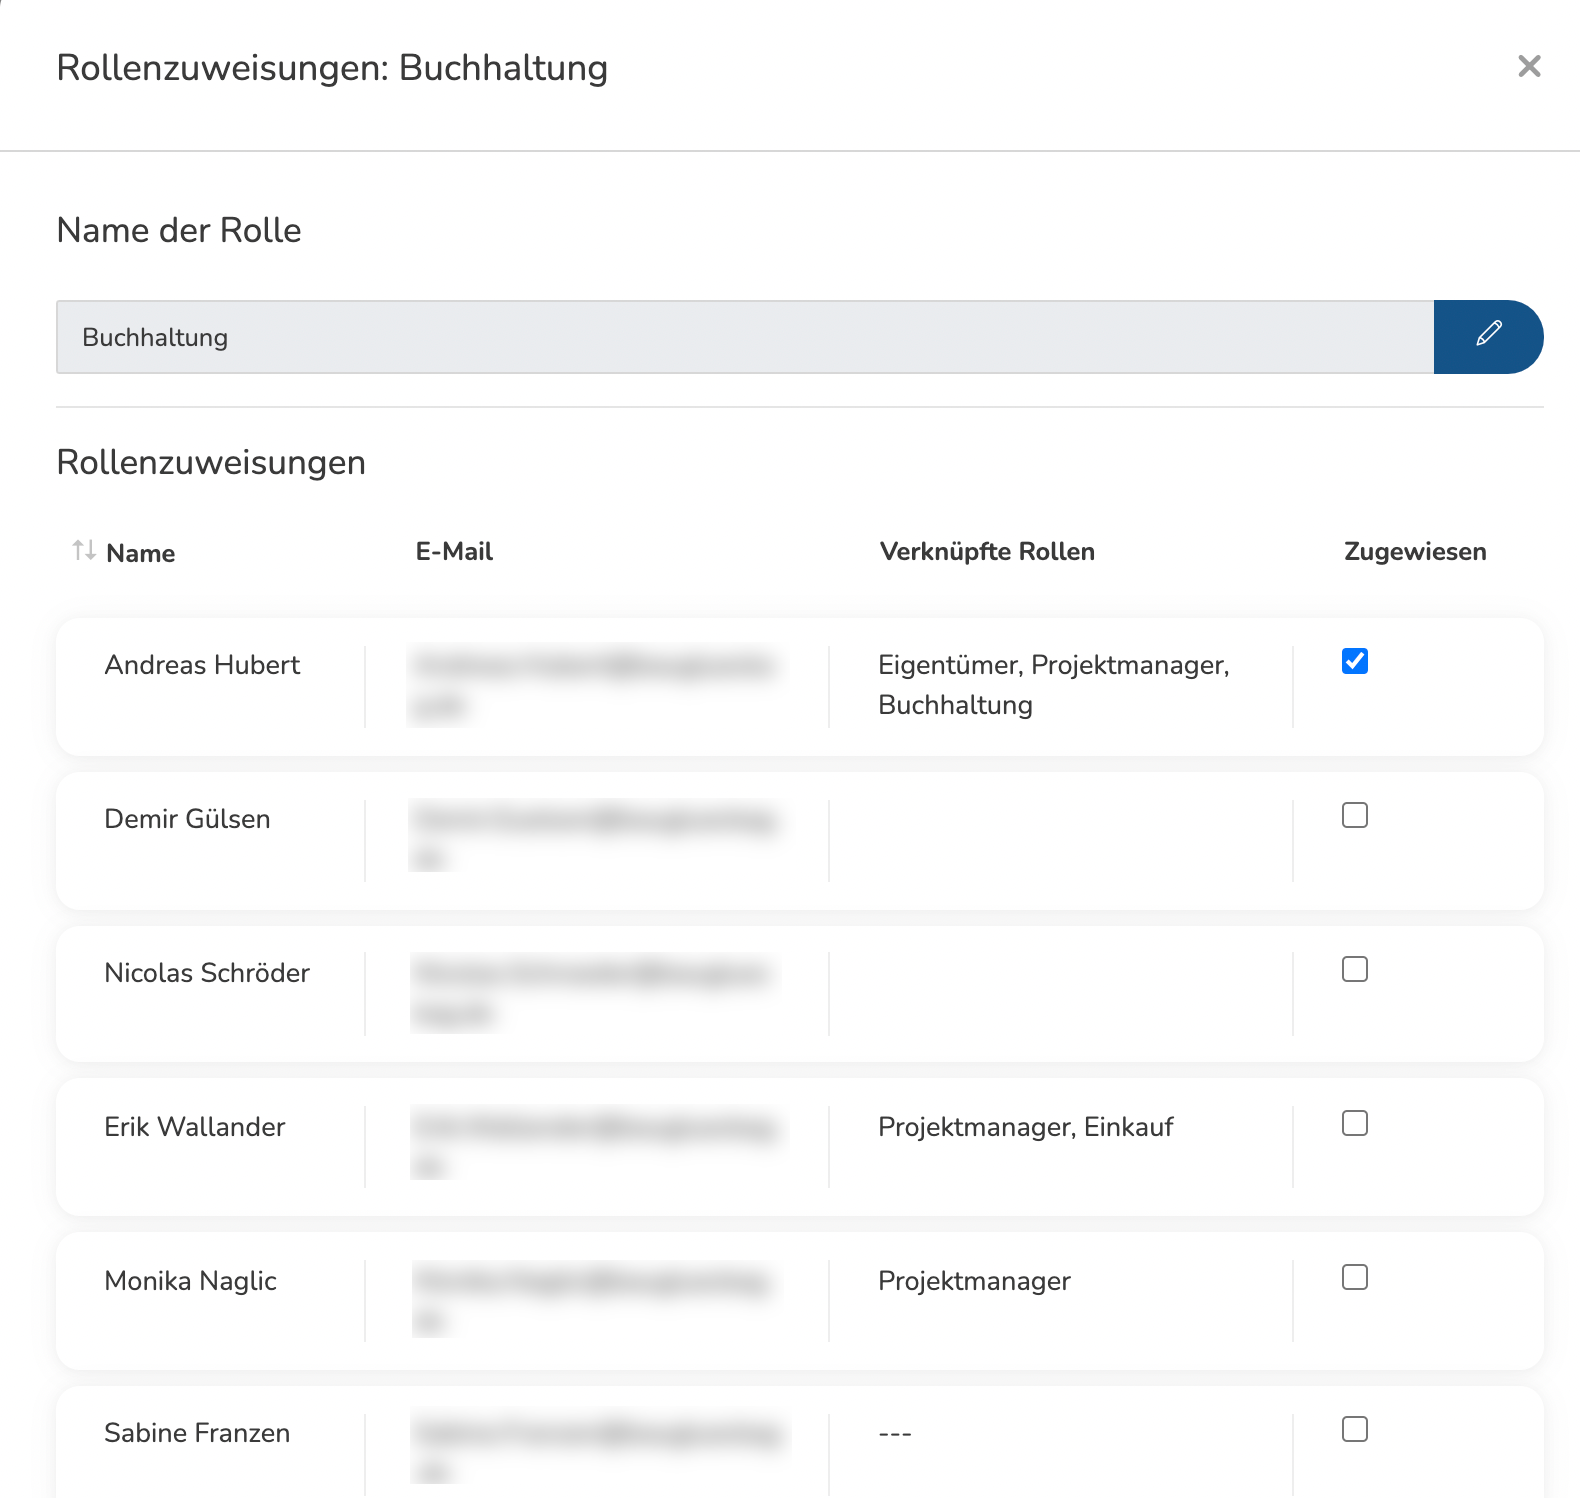Check the box for Monika Naglic
1580x1498 pixels.
[1354, 1277]
